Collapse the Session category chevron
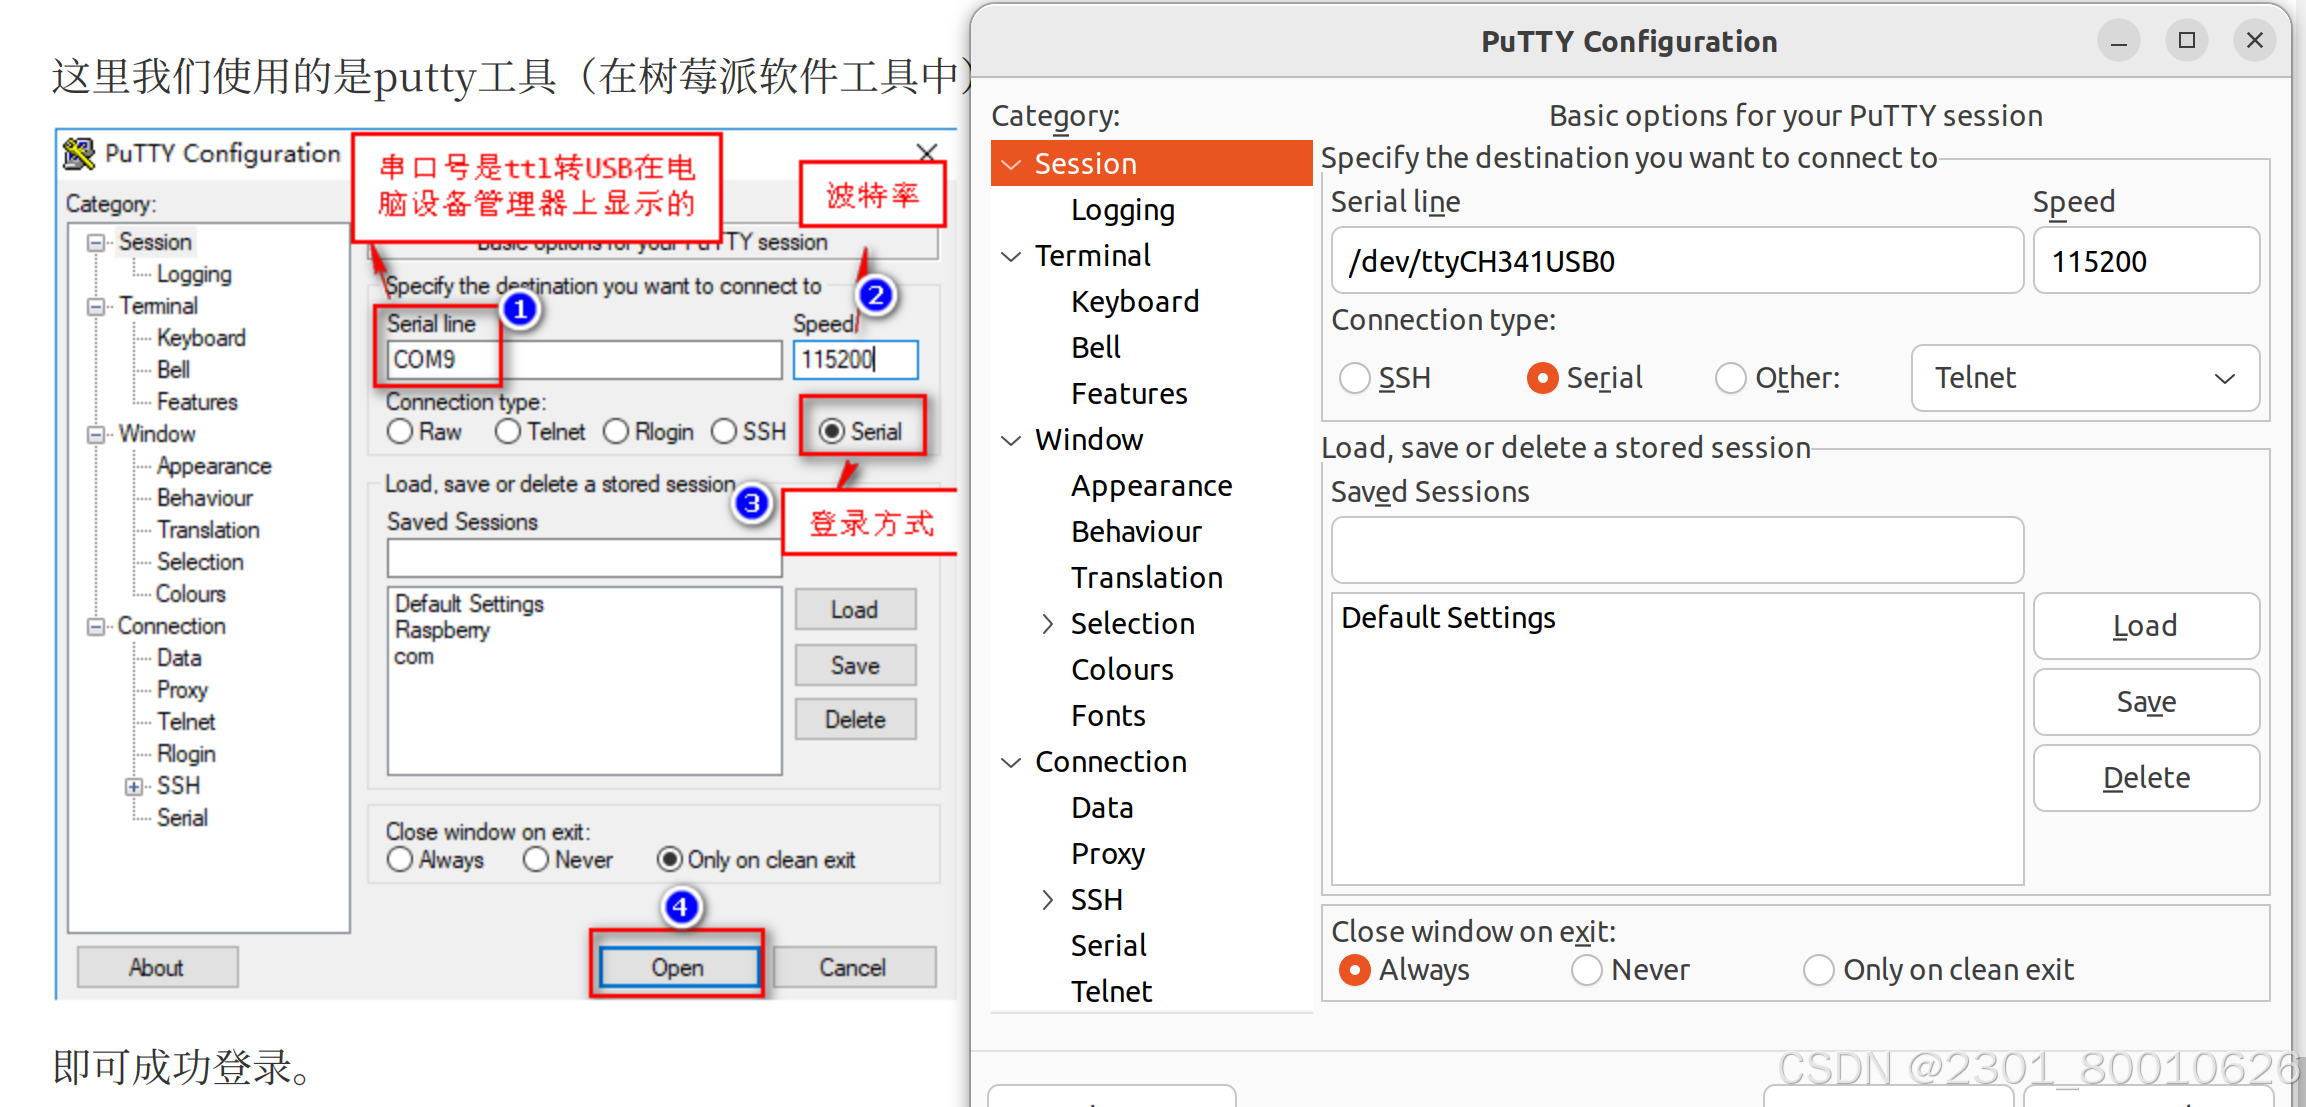This screenshot has height=1107, width=2306. [1010, 163]
